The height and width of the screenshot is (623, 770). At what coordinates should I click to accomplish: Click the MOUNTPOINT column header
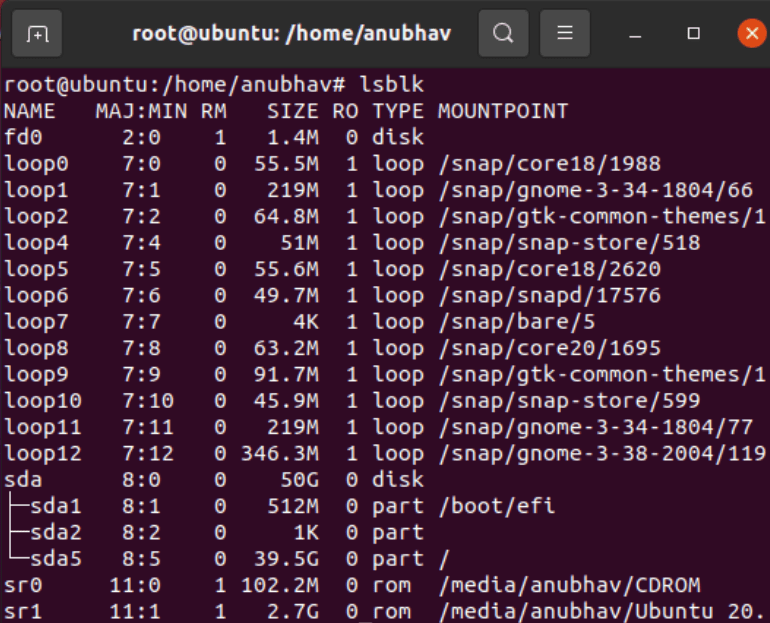(503, 111)
